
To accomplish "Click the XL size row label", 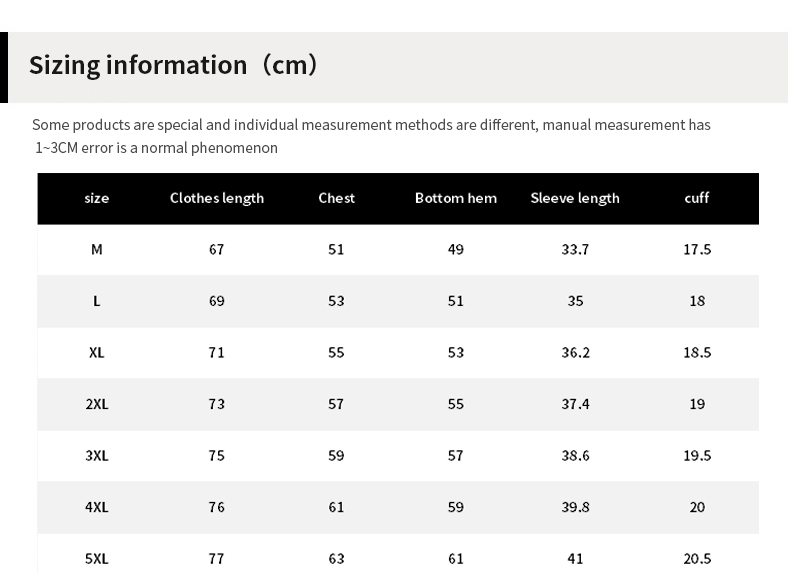I will 97,353.
